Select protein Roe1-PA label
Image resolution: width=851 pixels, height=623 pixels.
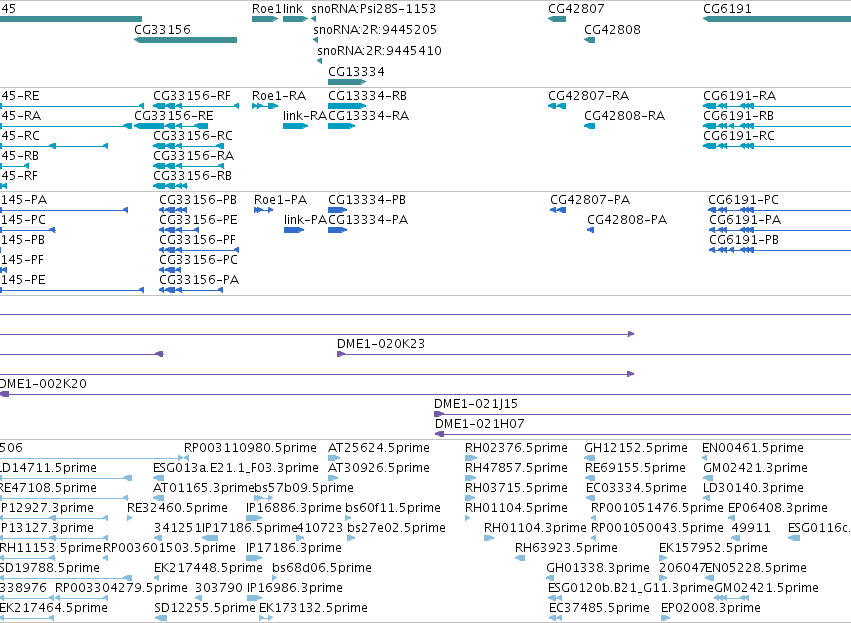pos(280,200)
